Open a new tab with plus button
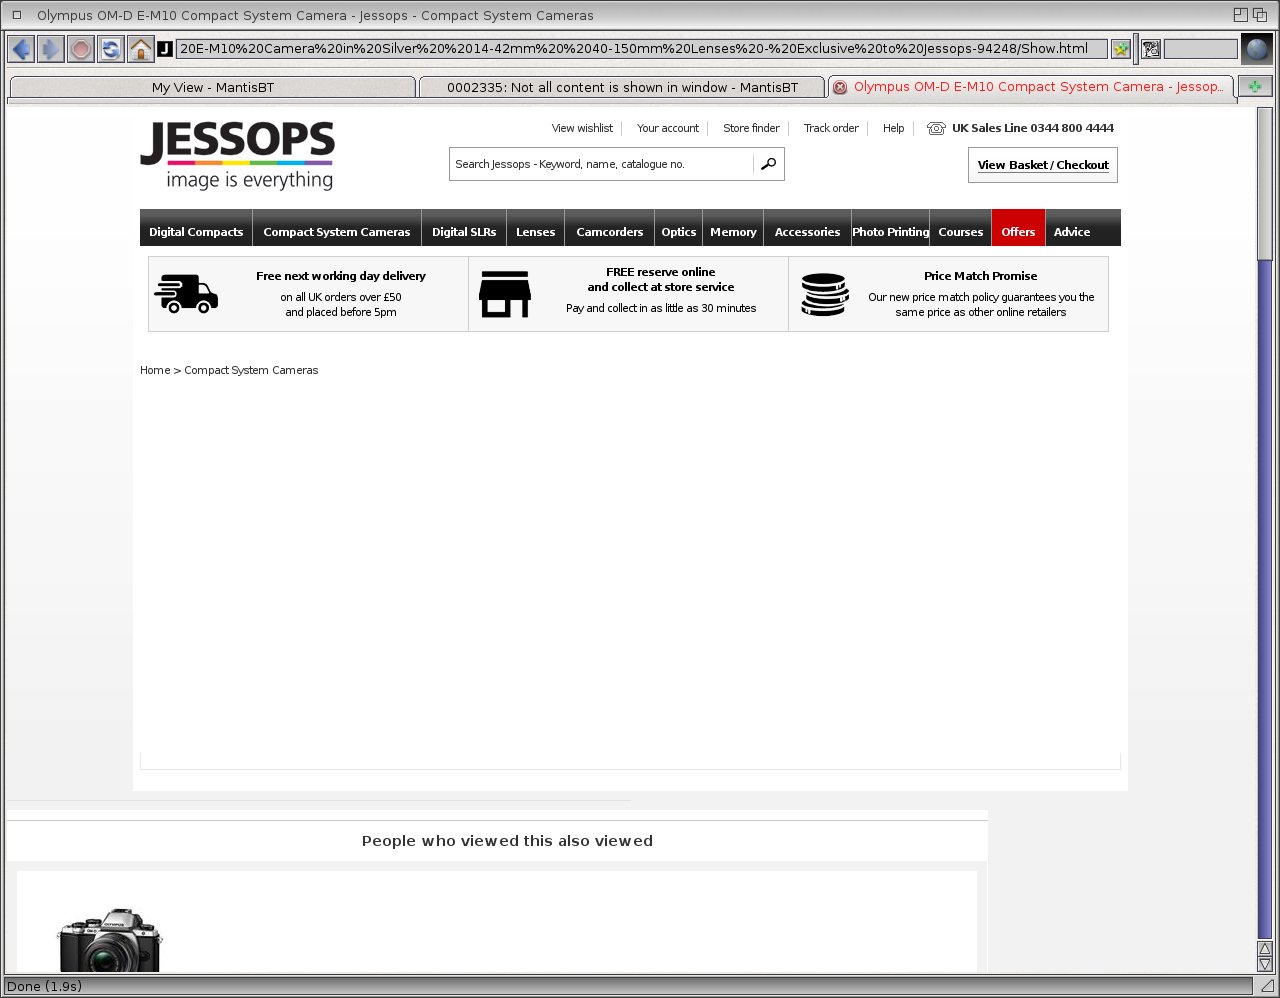The width and height of the screenshot is (1280, 998). [x=1254, y=87]
